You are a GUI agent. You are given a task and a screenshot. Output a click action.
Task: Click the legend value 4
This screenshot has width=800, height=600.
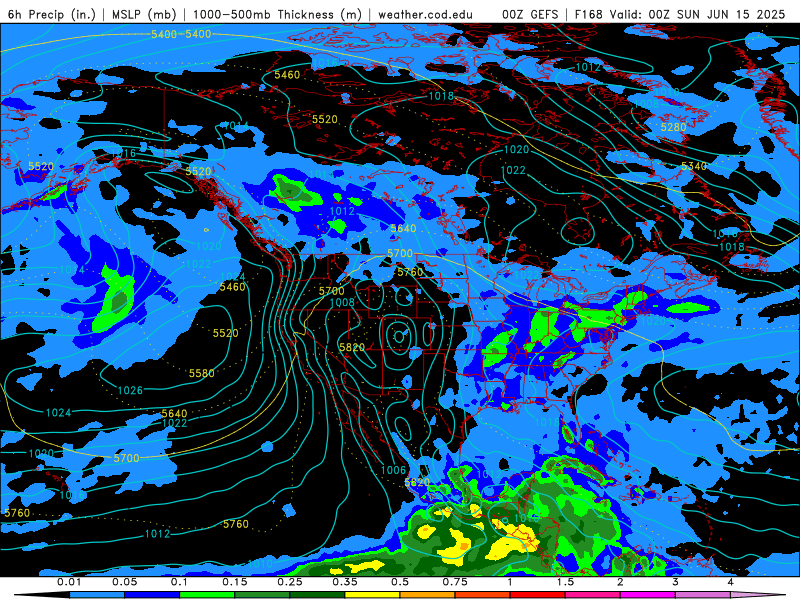point(730,582)
